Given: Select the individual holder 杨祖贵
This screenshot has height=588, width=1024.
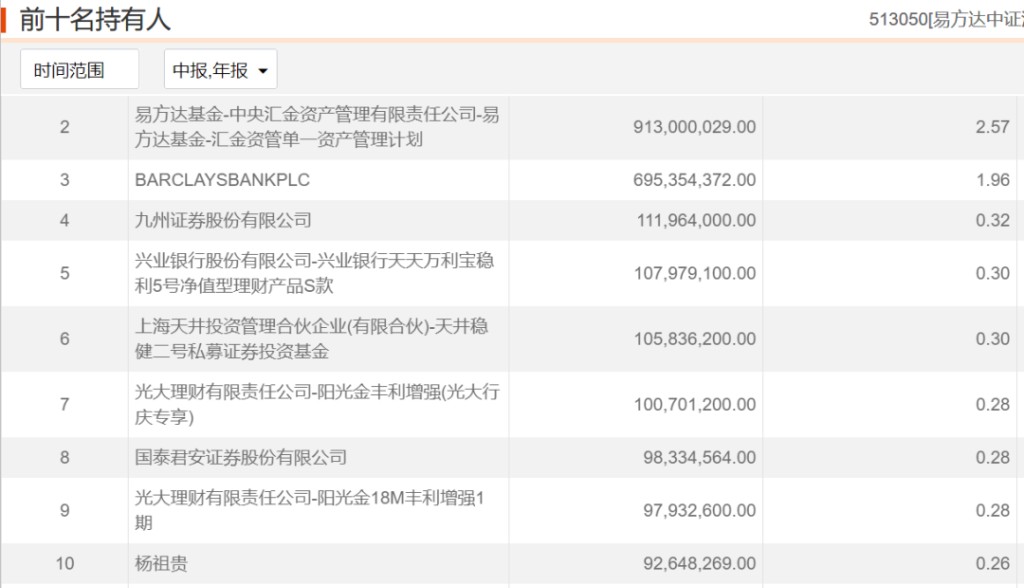Looking at the screenshot, I should pyautogui.click(x=161, y=564).
